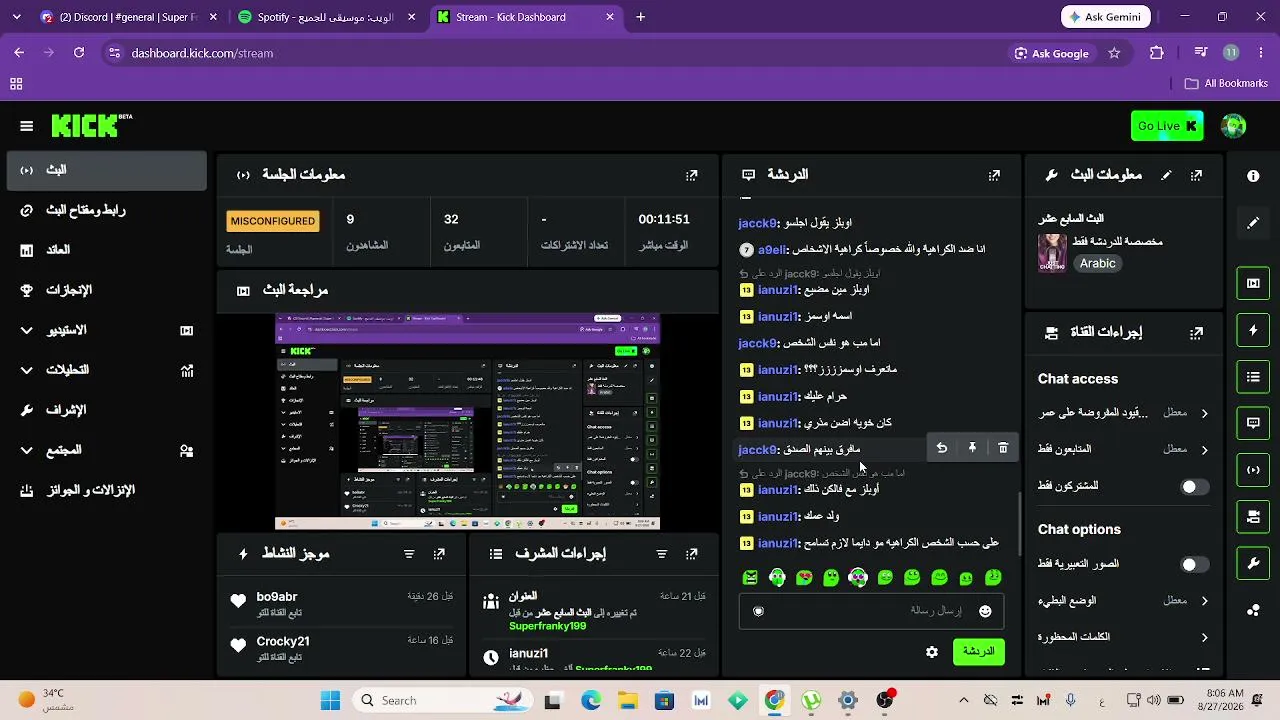Edit stream info with the header pencil
This screenshot has height=720, width=1280.
click(1166, 175)
